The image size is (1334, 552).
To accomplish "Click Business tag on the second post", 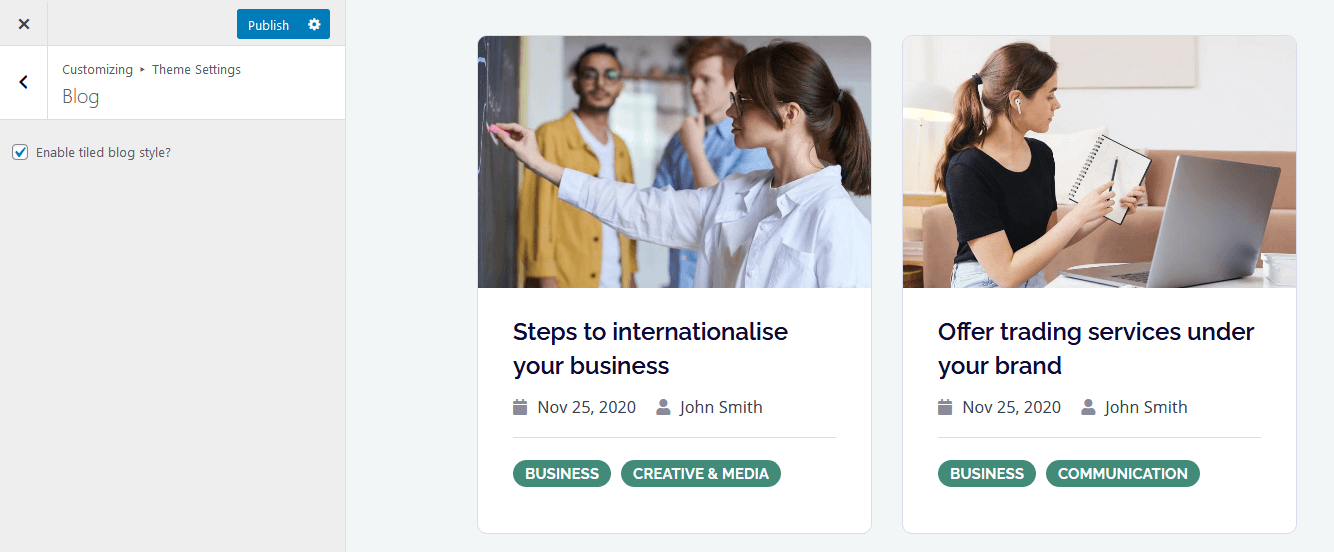I will pos(987,474).
